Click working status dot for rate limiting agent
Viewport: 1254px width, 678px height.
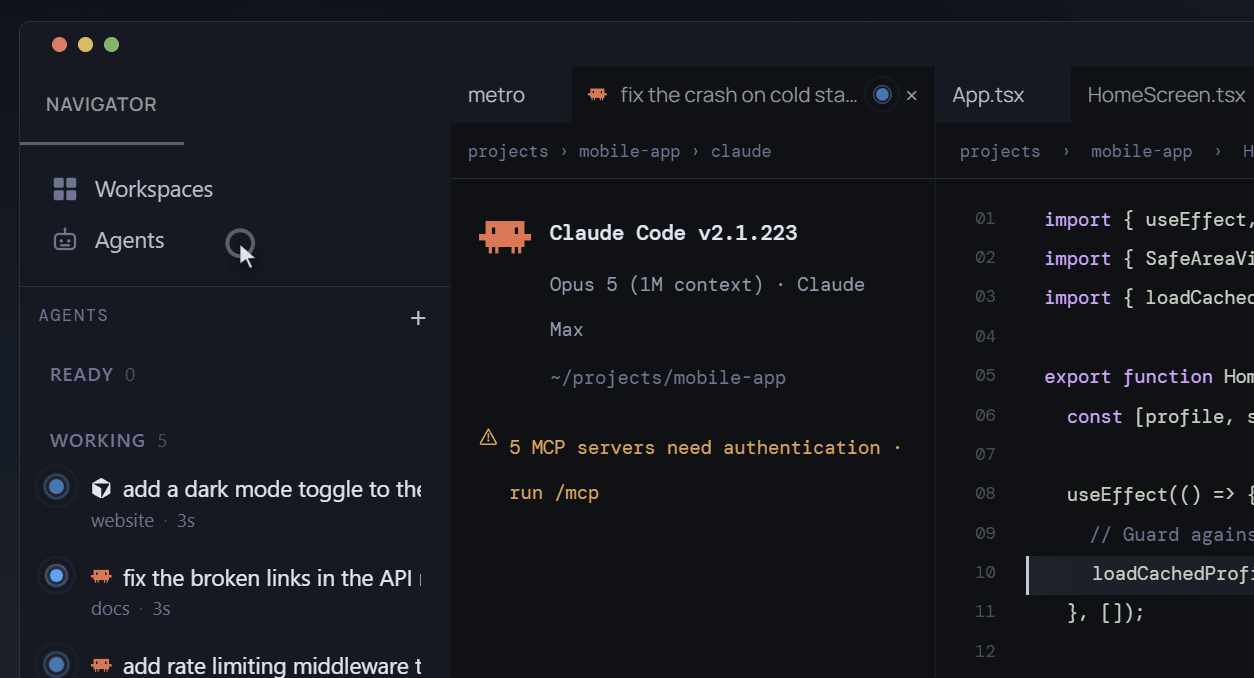coord(57,663)
